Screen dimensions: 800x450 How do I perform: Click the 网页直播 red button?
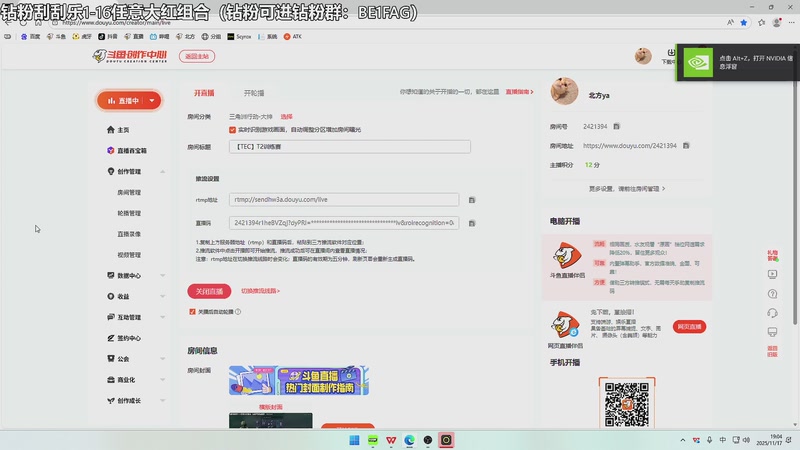point(689,327)
